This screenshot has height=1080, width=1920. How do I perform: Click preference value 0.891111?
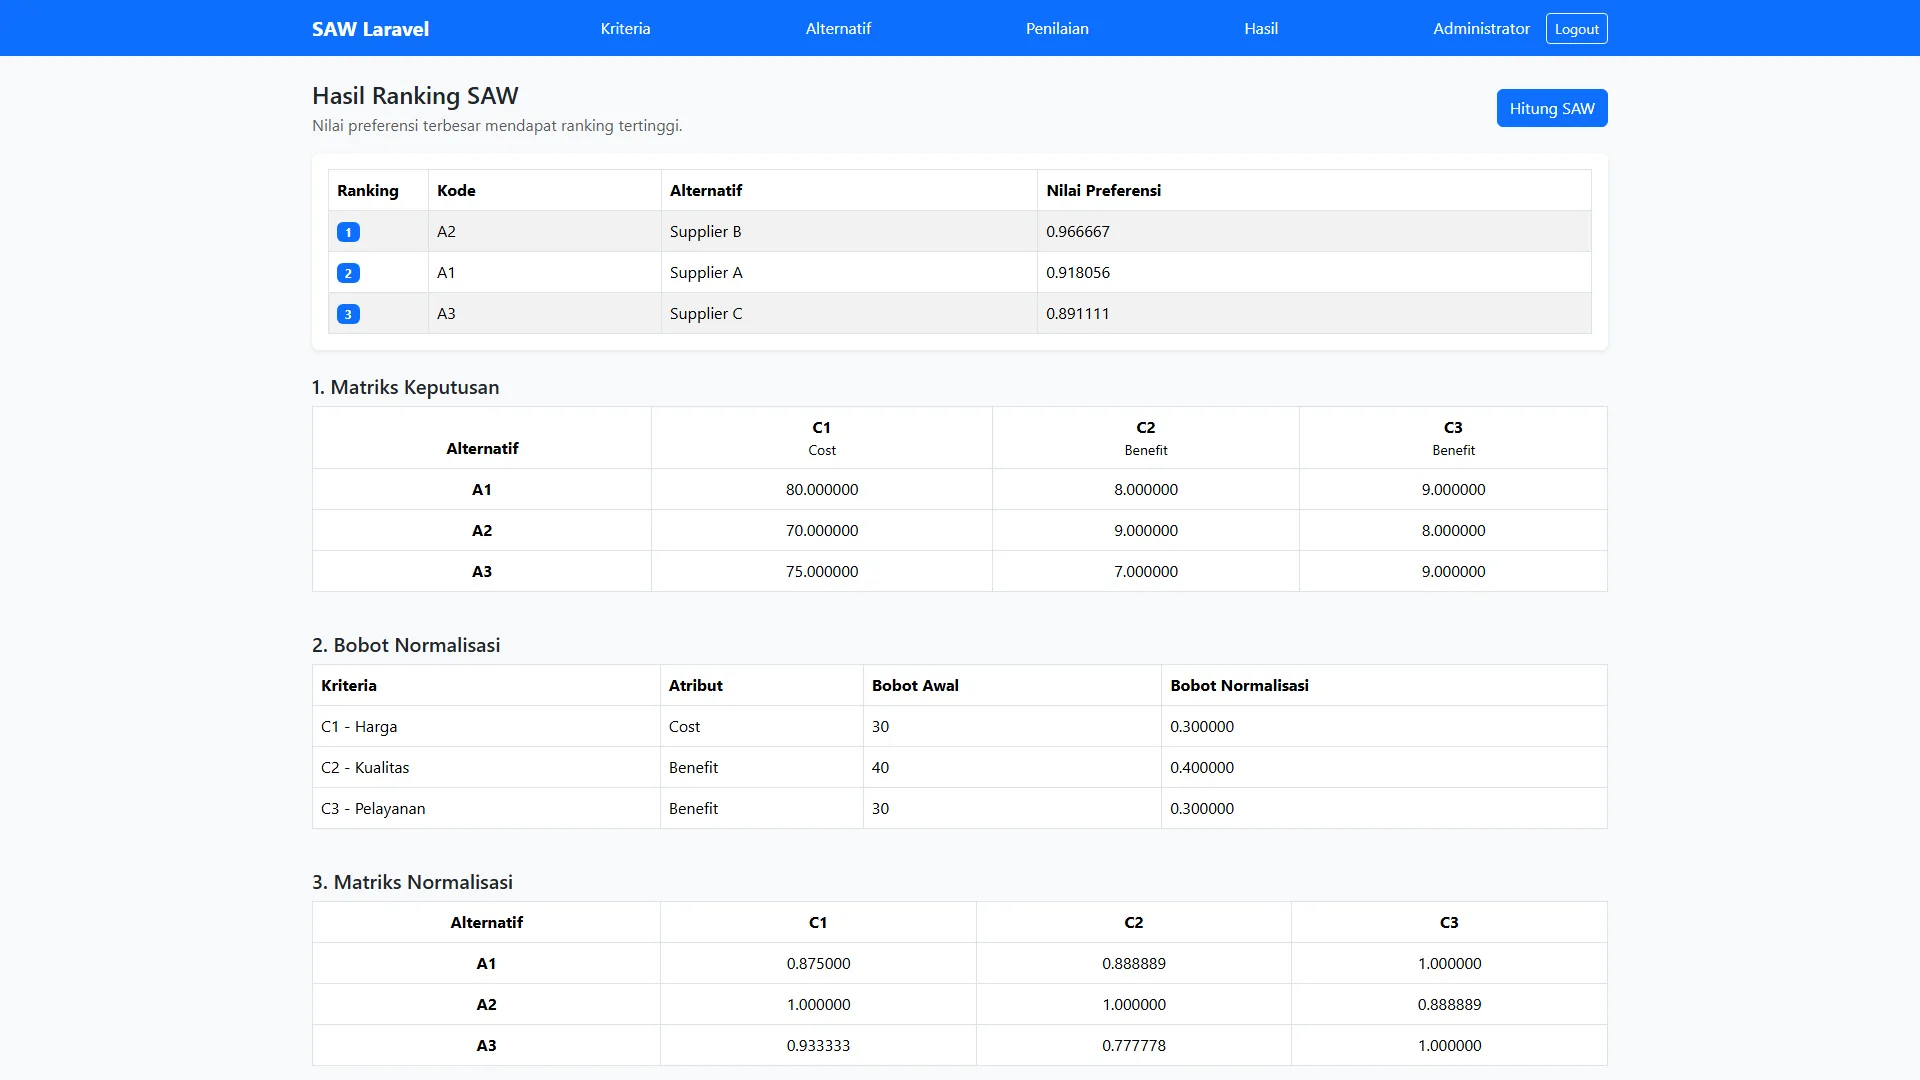(x=1077, y=313)
